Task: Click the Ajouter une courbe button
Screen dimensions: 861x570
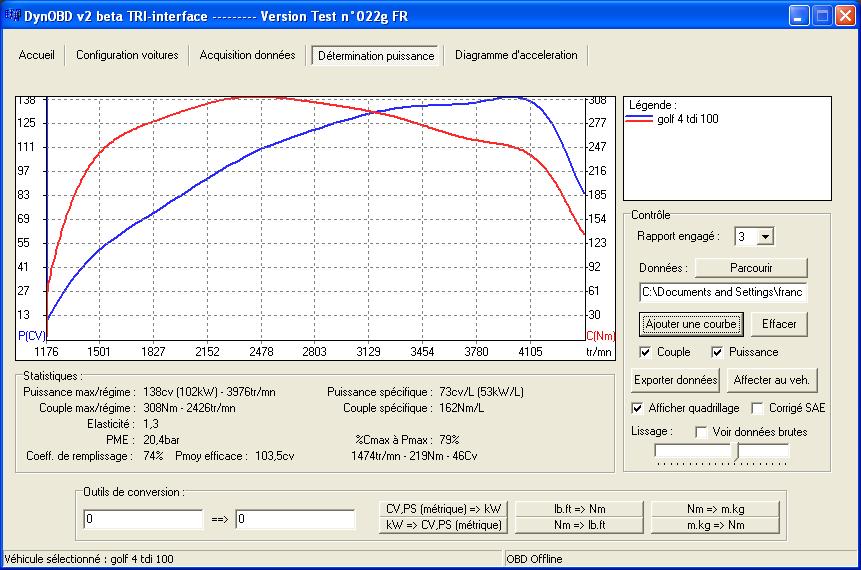Action: pos(691,324)
